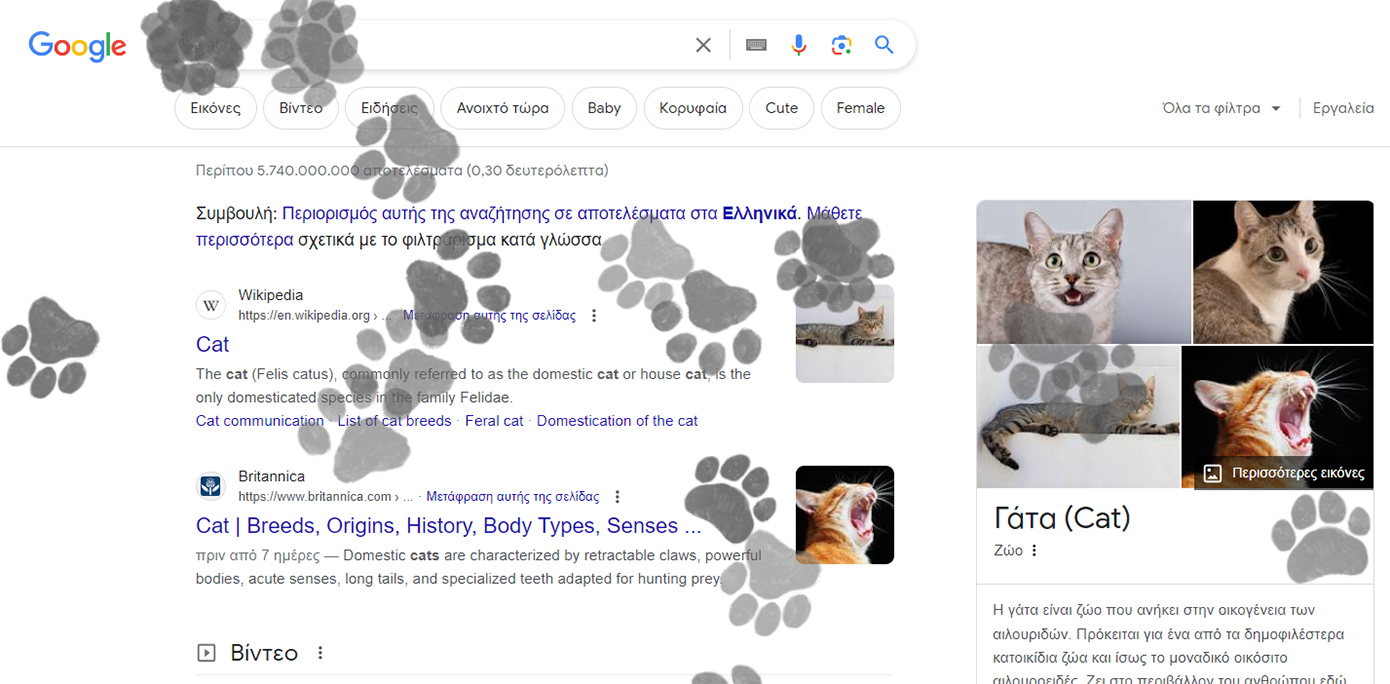
Task: Expand the Όλα τα φίλτρα dropdown
Action: (x=1221, y=108)
